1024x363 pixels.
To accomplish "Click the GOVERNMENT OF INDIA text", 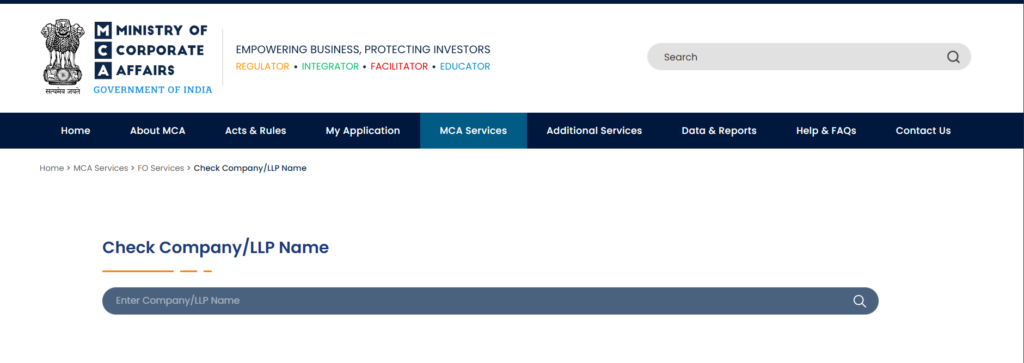I will click(153, 90).
